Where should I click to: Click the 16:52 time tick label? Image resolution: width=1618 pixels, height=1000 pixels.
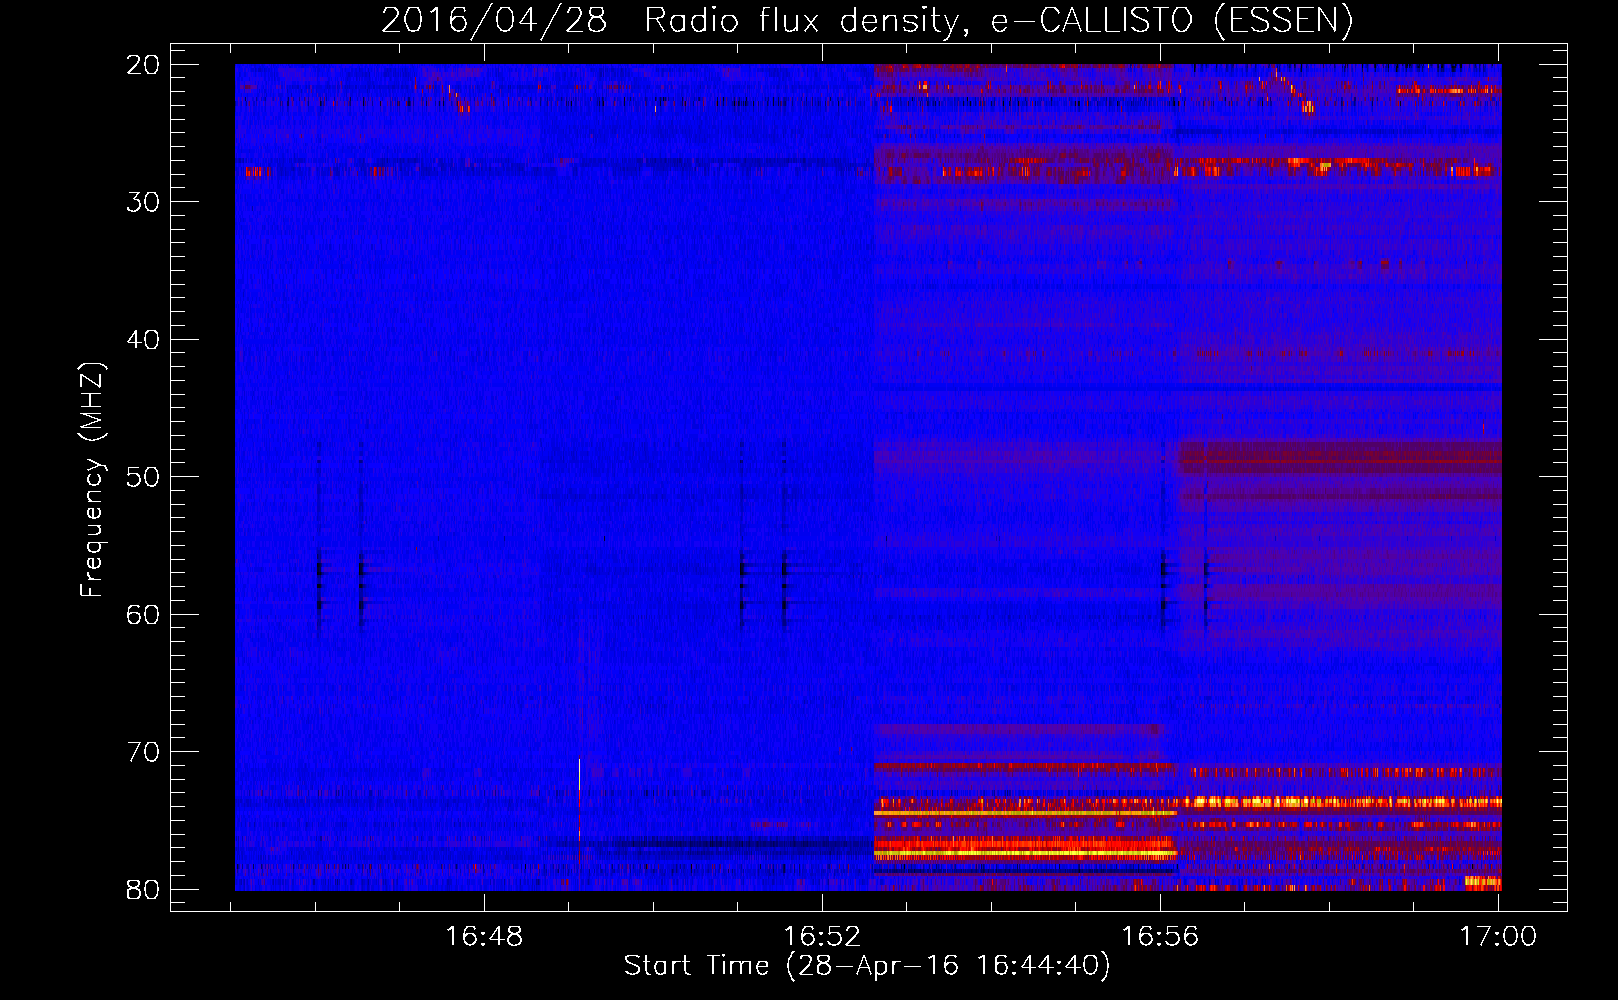[822, 937]
